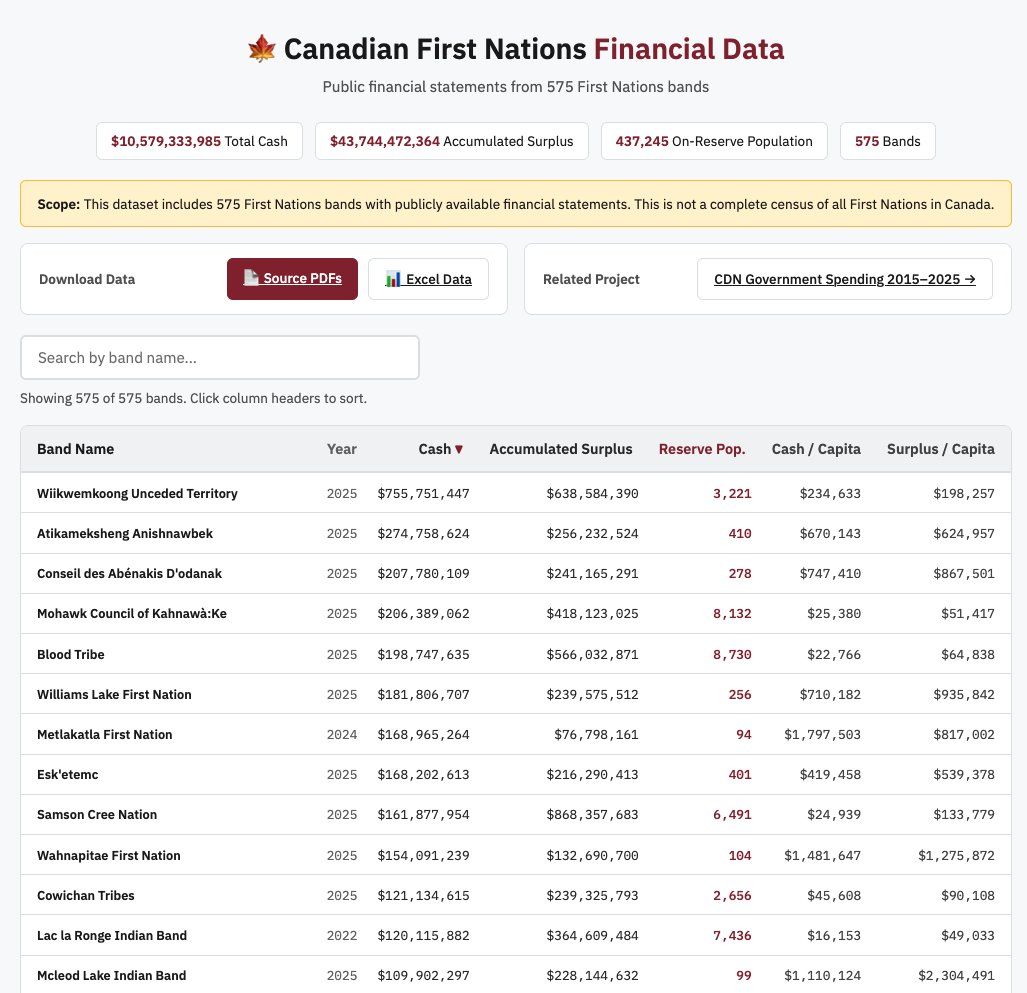This screenshot has height=993, width=1027.
Task: Click the subtitle about 575 First Nations bands
Action: coord(515,86)
